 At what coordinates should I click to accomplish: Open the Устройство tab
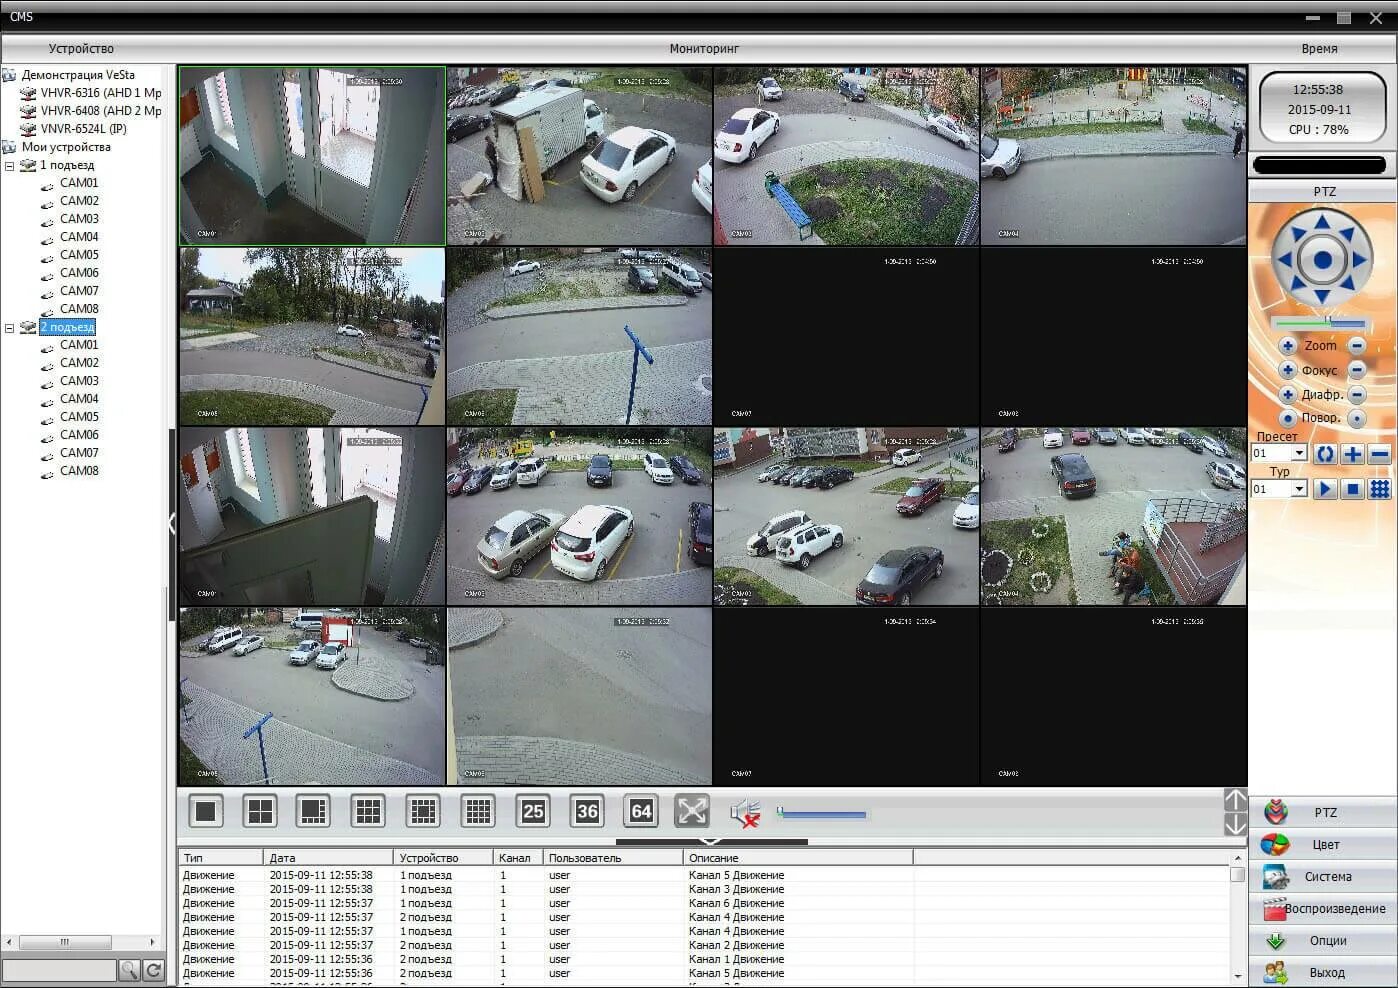[x=81, y=48]
